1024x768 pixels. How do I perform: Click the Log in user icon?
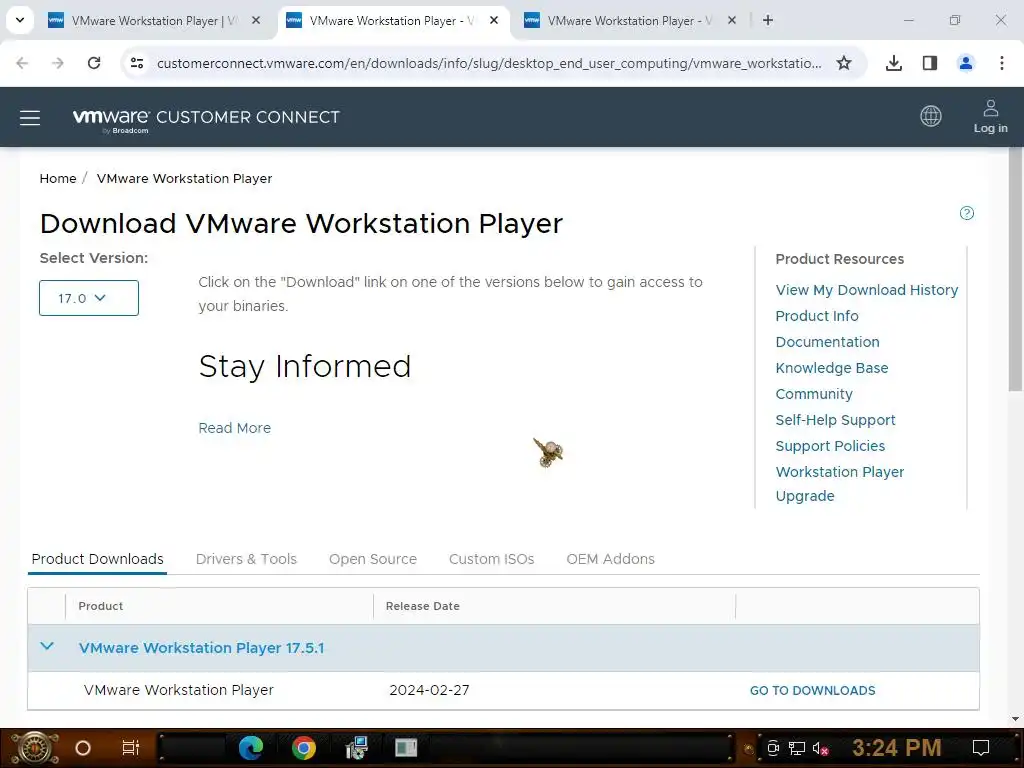point(990,116)
